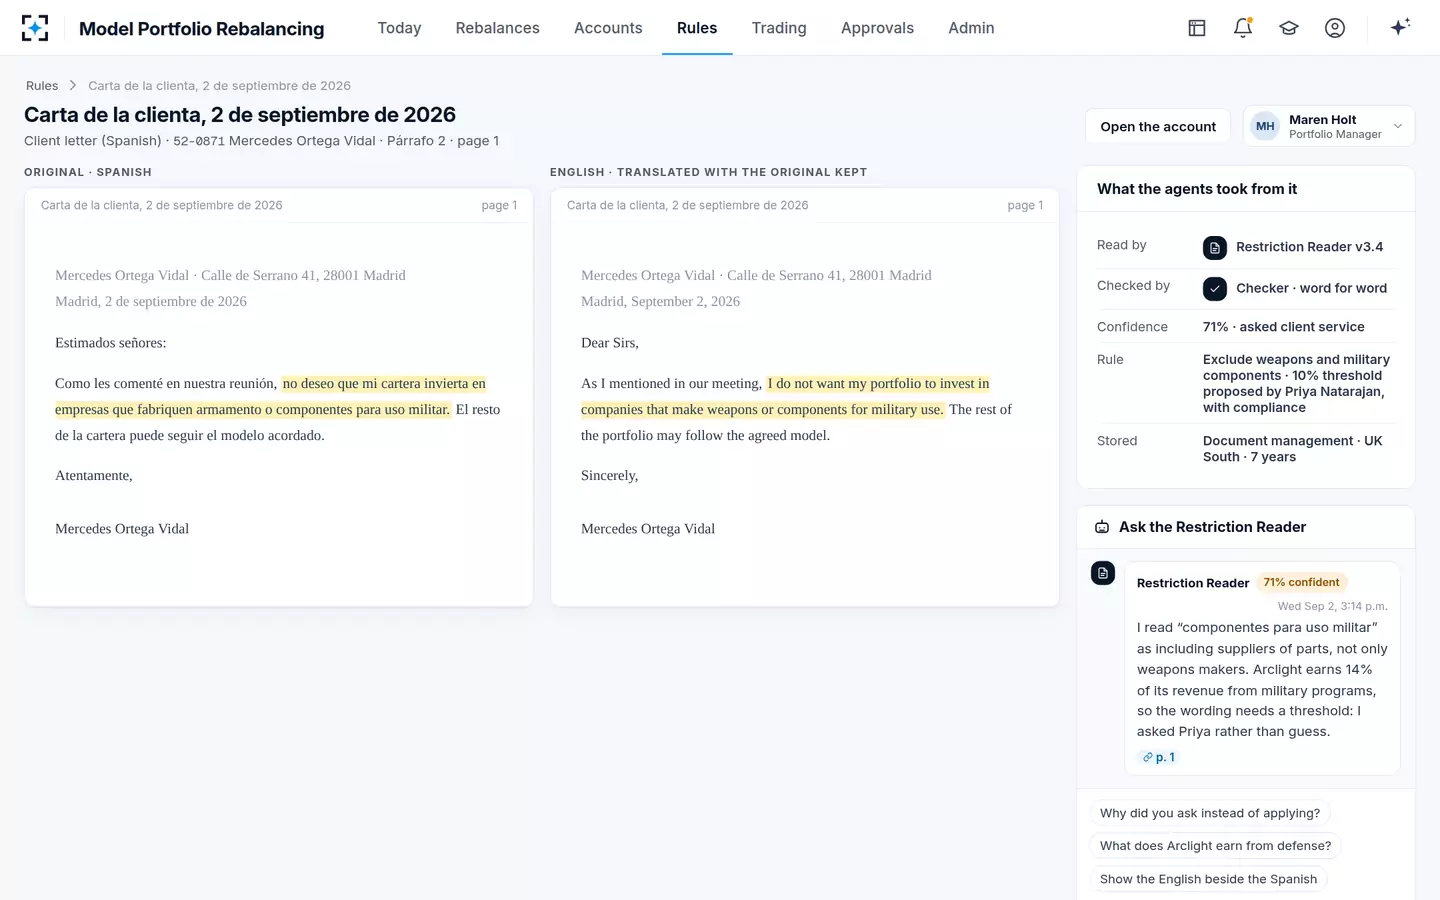Follow the Rules breadcrumb link
The width and height of the screenshot is (1440, 900).
coord(42,86)
